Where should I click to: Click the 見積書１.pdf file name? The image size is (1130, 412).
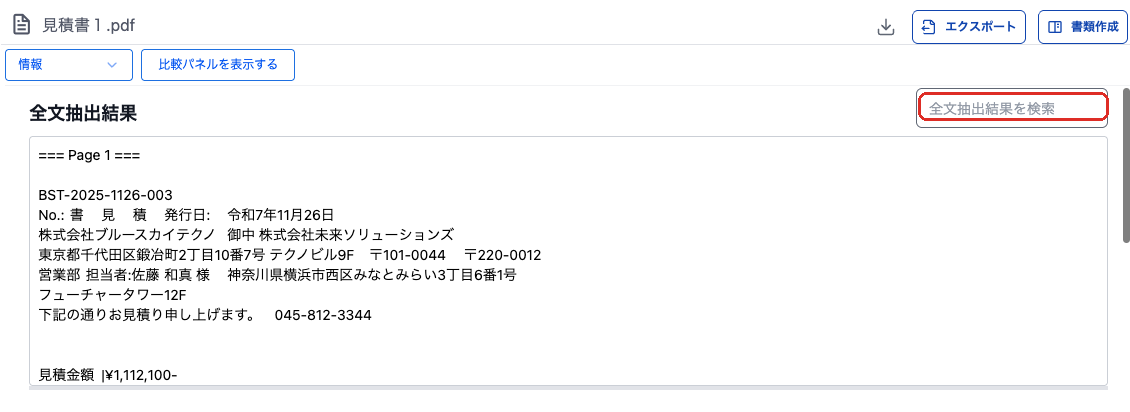89,25
